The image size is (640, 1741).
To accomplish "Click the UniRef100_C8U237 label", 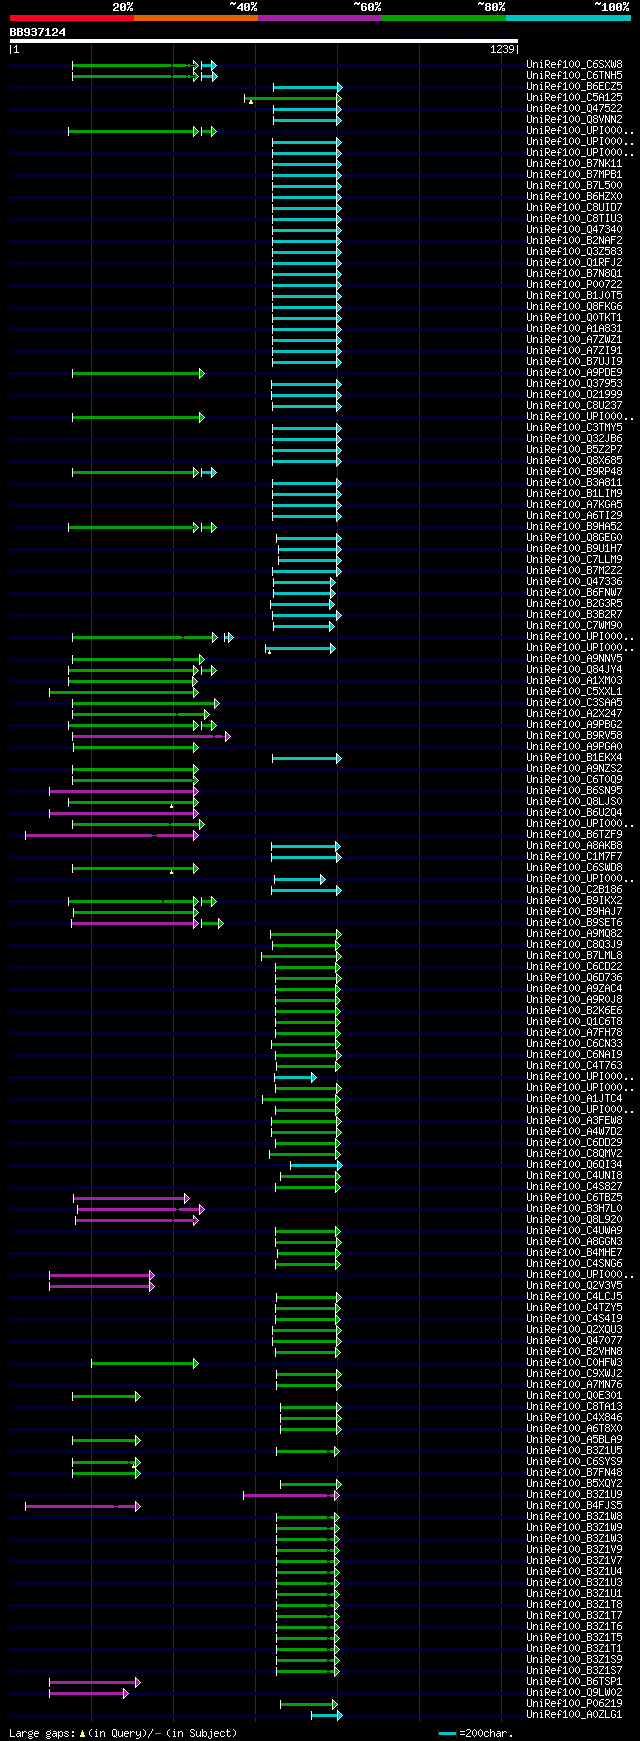I will tap(574, 406).
